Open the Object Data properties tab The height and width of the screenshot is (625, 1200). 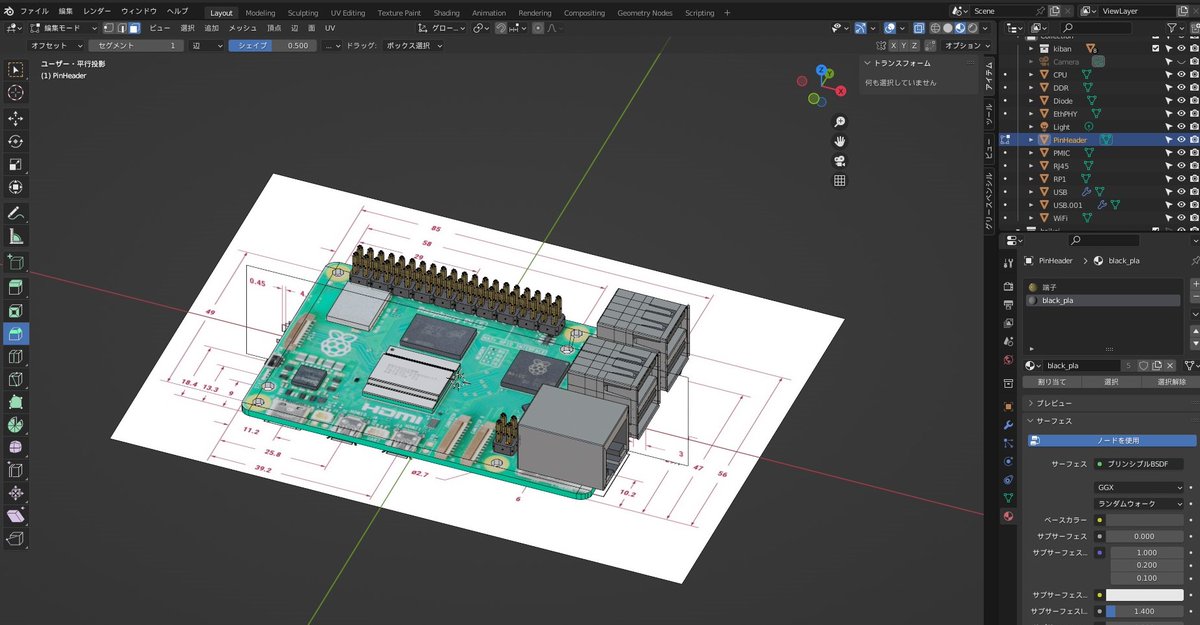coord(1008,497)
